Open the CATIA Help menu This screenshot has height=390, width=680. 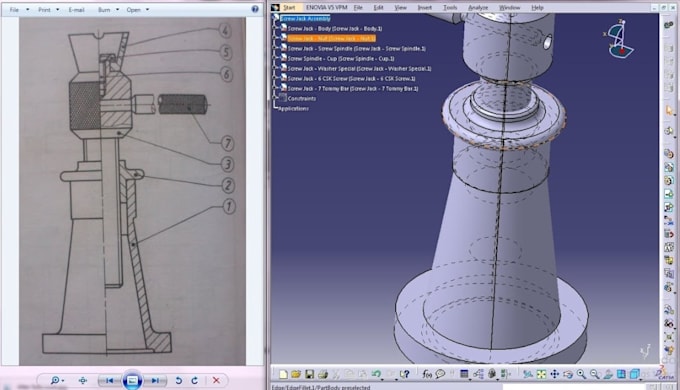point(537,8)
